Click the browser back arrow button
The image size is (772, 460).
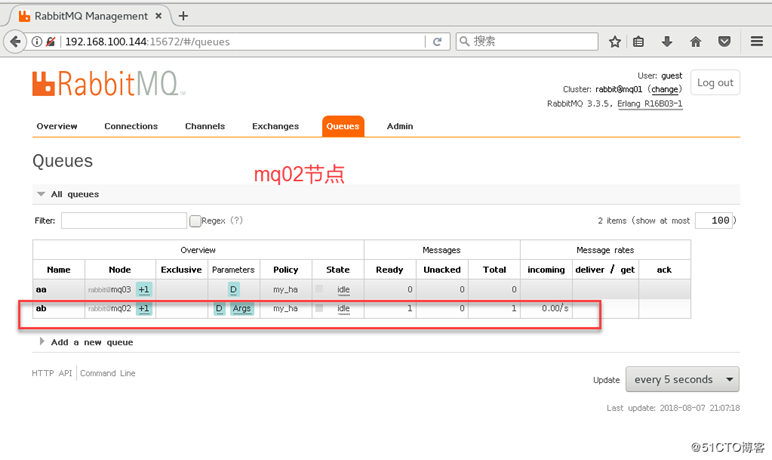[15, 41]
